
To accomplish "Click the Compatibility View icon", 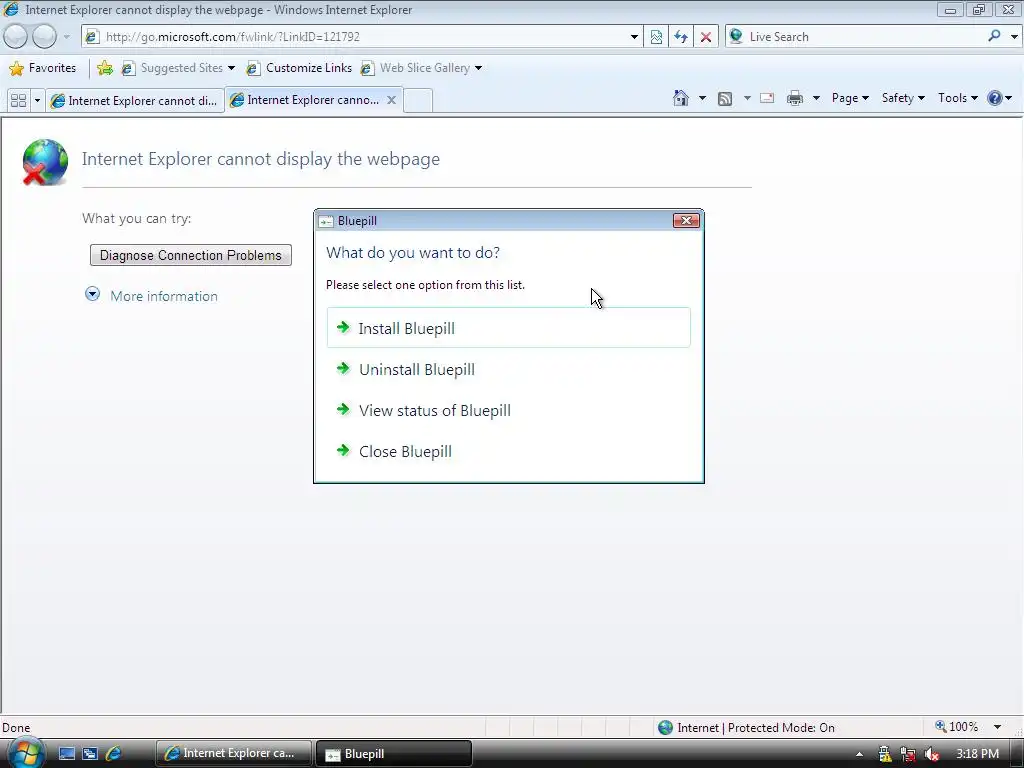I will 656,37.
